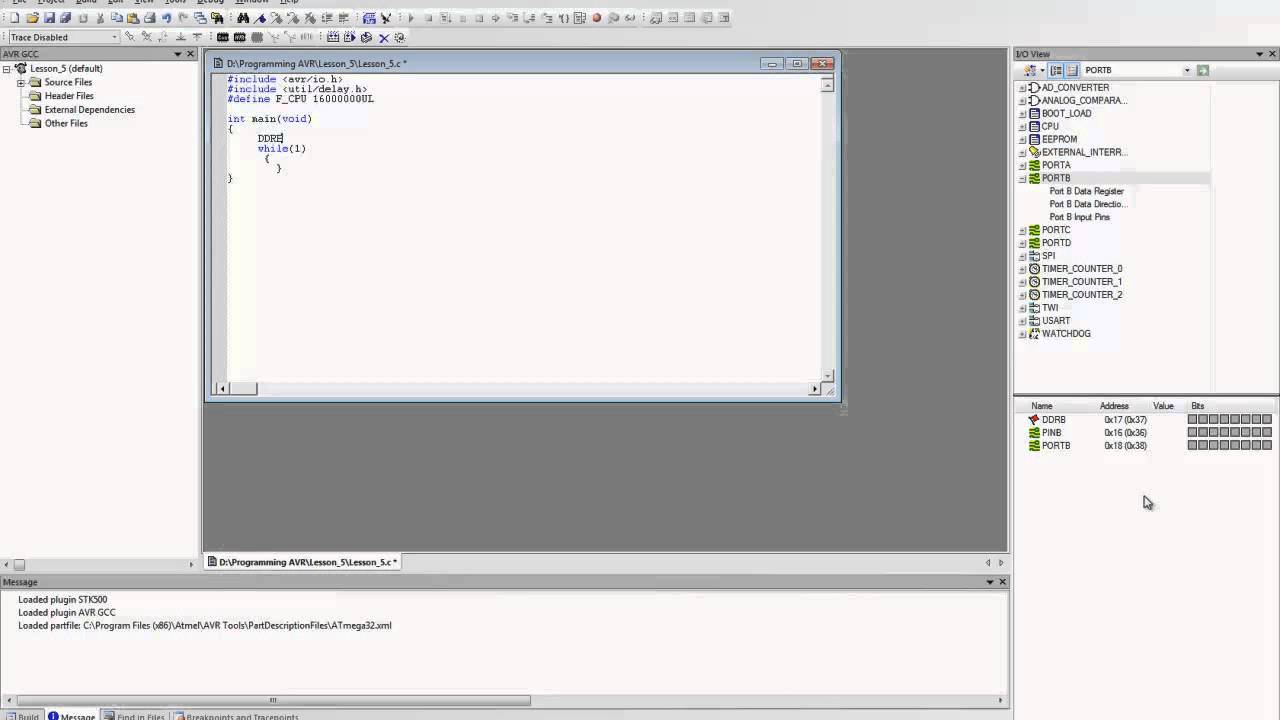Expand the Source Files folder
This screenshot has height=720, width=1280.
(21, 82)
